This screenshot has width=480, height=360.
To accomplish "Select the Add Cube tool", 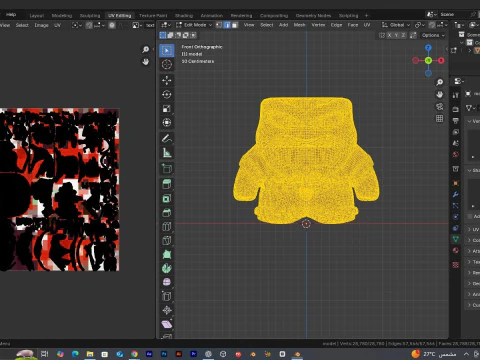I will [167, 168].
